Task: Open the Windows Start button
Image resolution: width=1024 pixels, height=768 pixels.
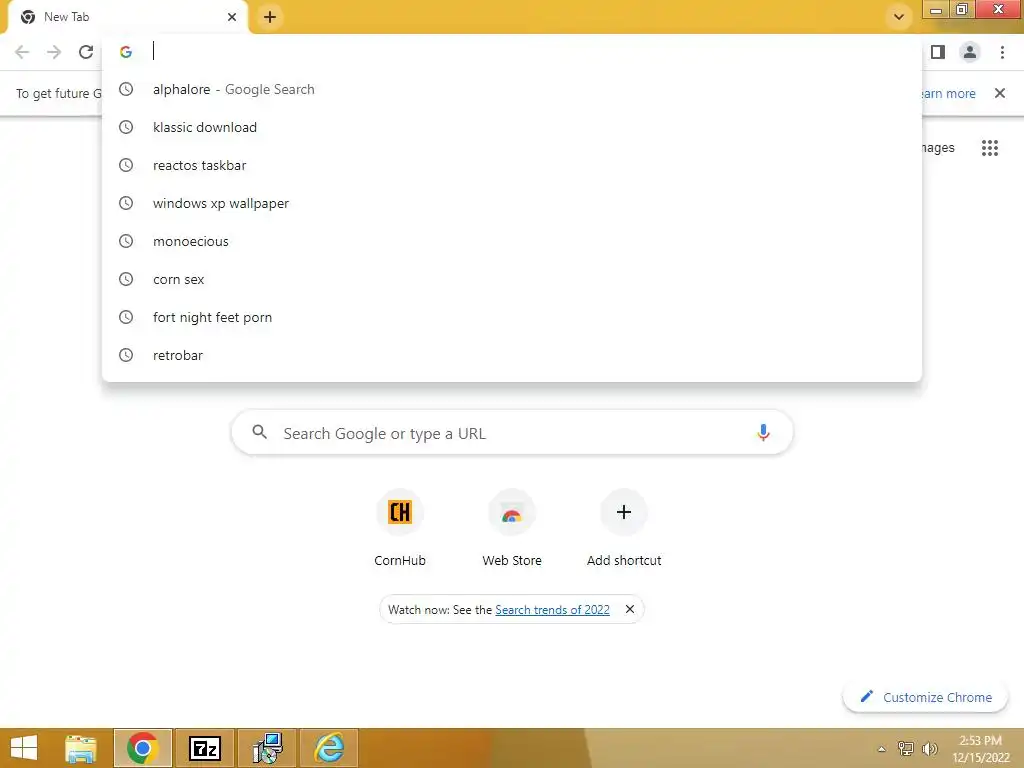Action: 24,748
